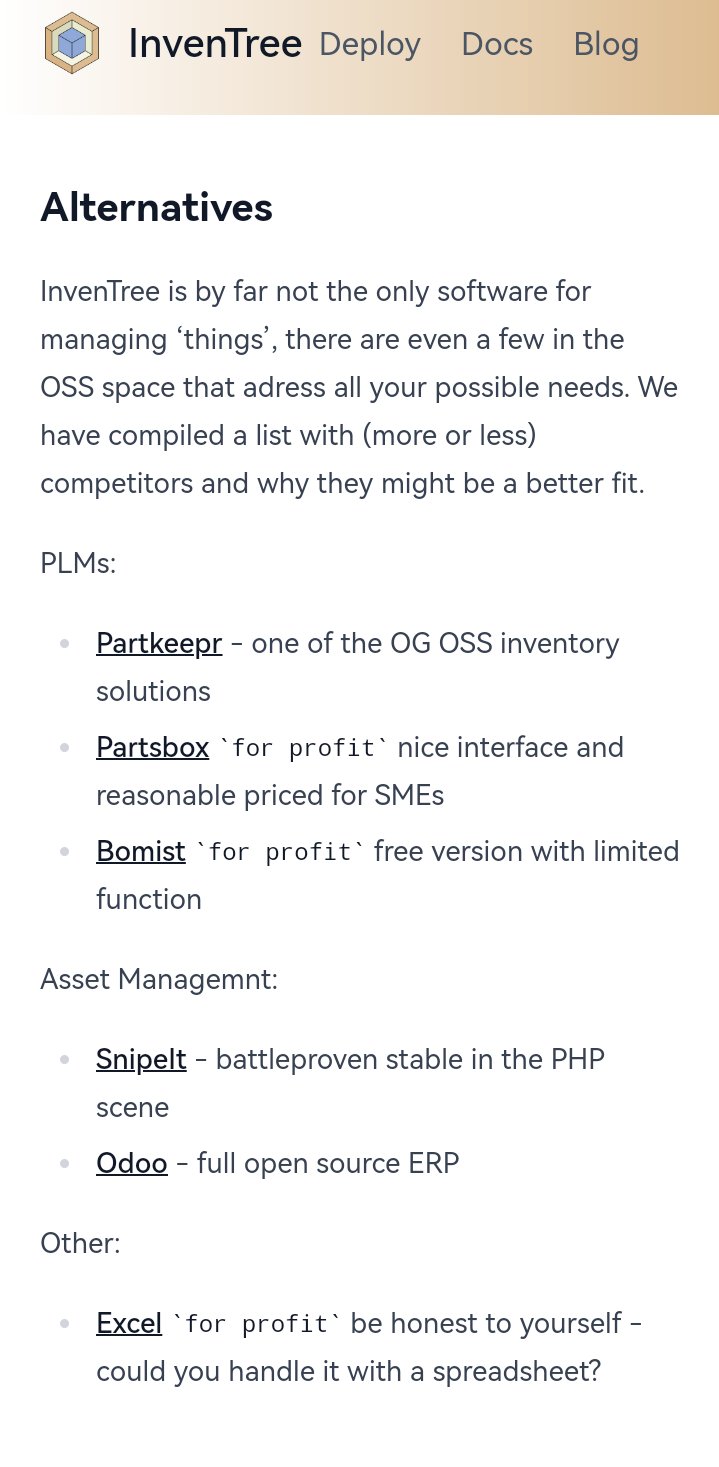Click the InvenTree site title text

point(215,44)
